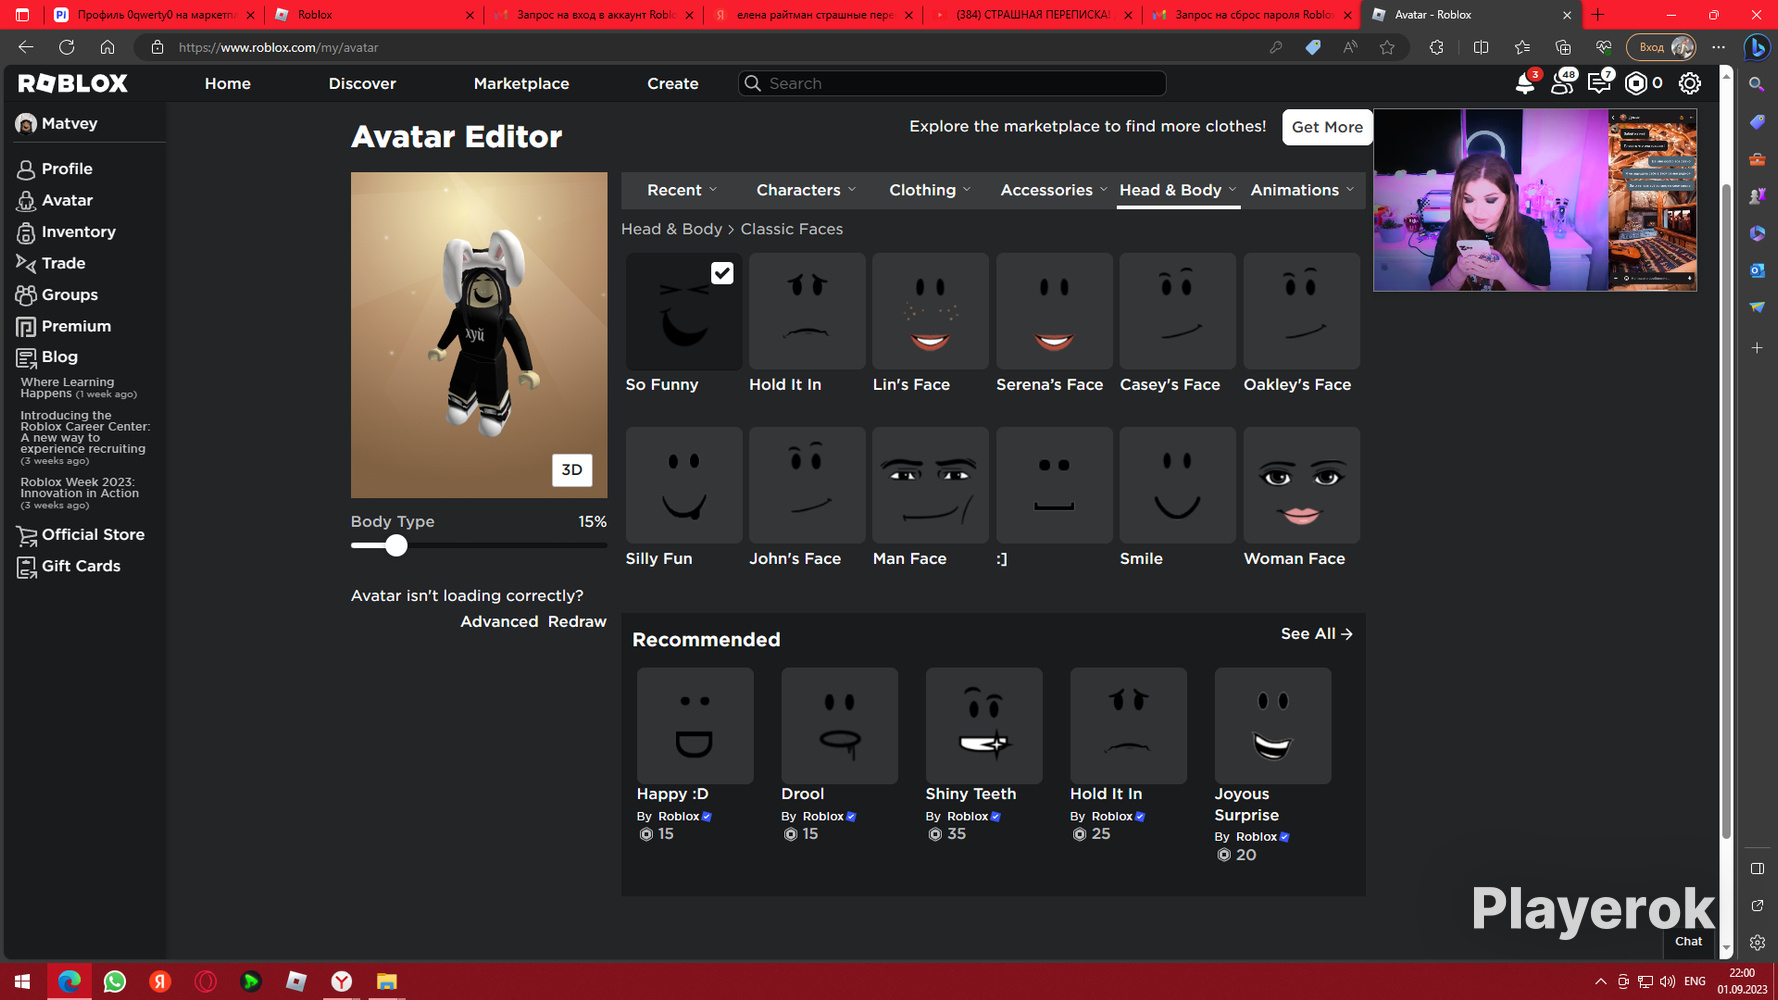Switch to the Playerok profile browser tab
The image size is (1778, 1000).
(x=153, y=15)
